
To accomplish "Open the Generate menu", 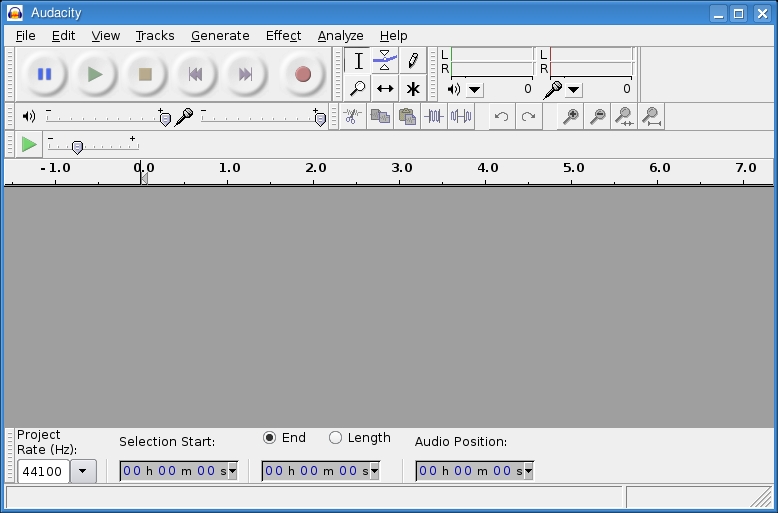I will [220, 35].
